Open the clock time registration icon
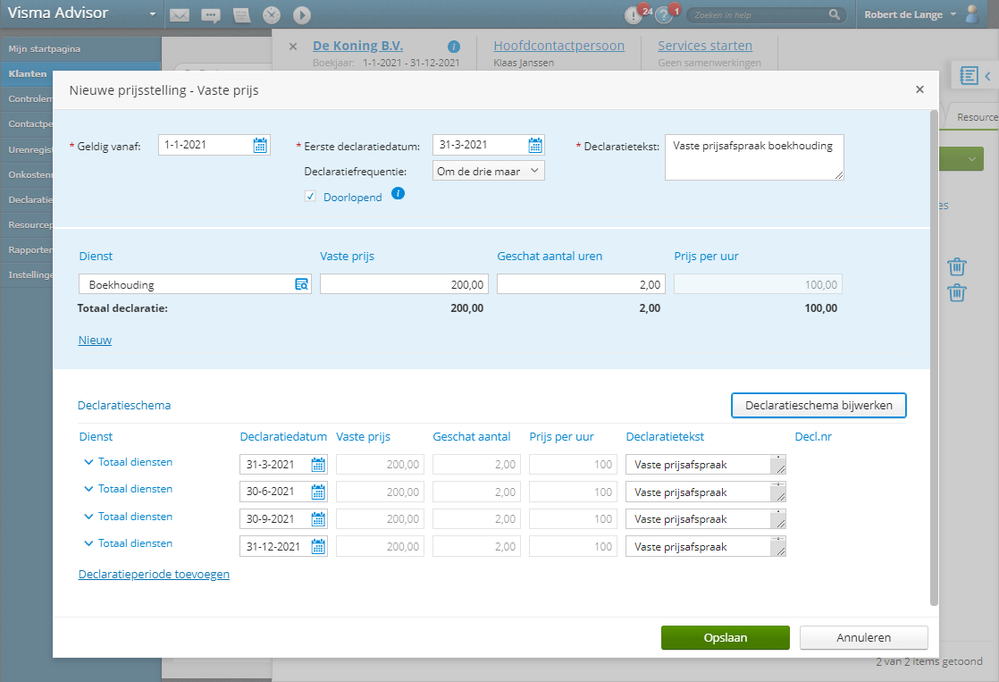The height and width of the screenshot is (682, 999). pyautogui.click(x=271, y=15)
